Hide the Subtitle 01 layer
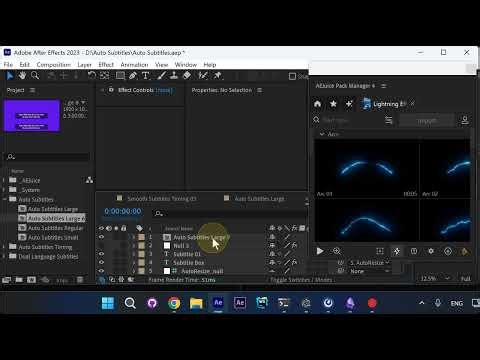The height and width of the screenshot is (360, 480). (x=101, y=254)
